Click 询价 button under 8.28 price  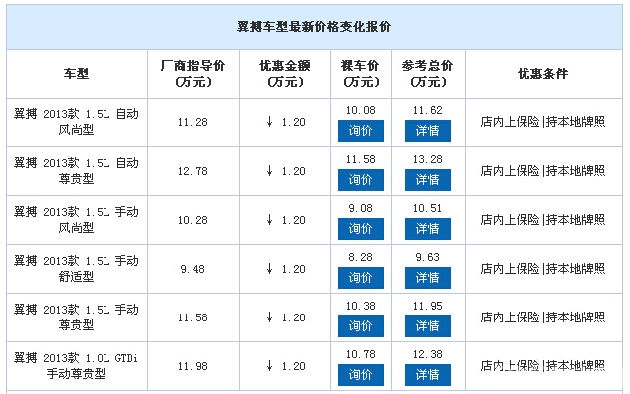[360, 278]
